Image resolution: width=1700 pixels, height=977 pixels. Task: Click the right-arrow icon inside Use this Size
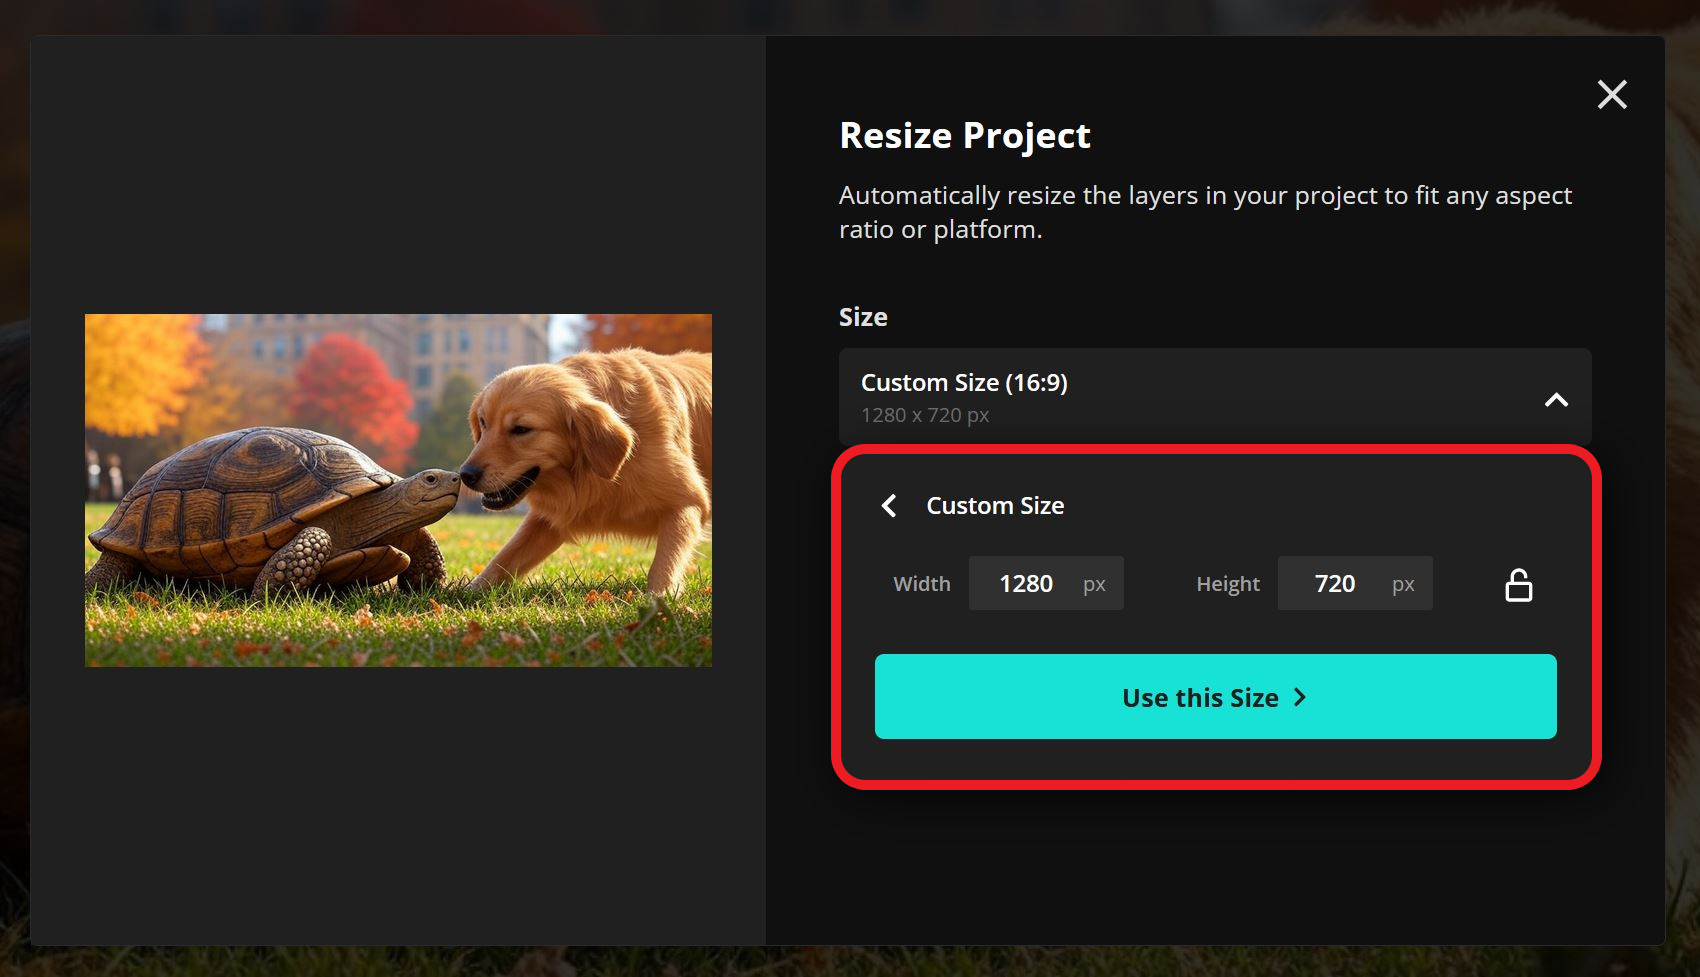1299,698
